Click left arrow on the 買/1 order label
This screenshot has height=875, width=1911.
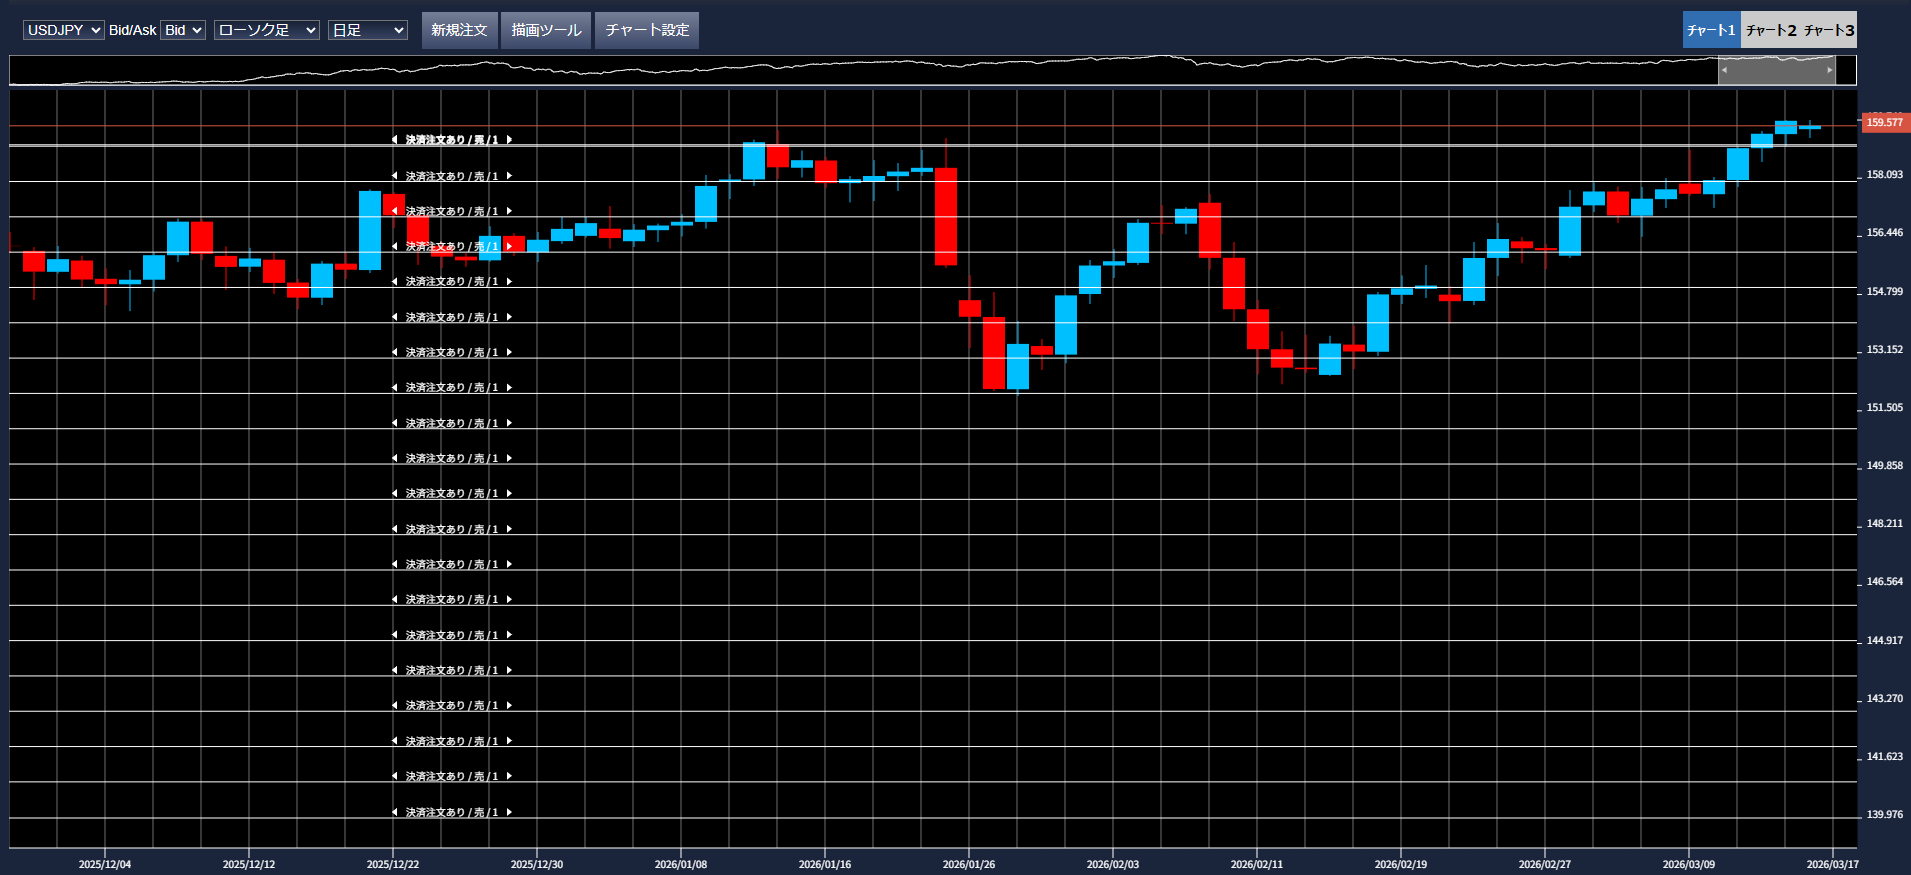tap(395, 140)
